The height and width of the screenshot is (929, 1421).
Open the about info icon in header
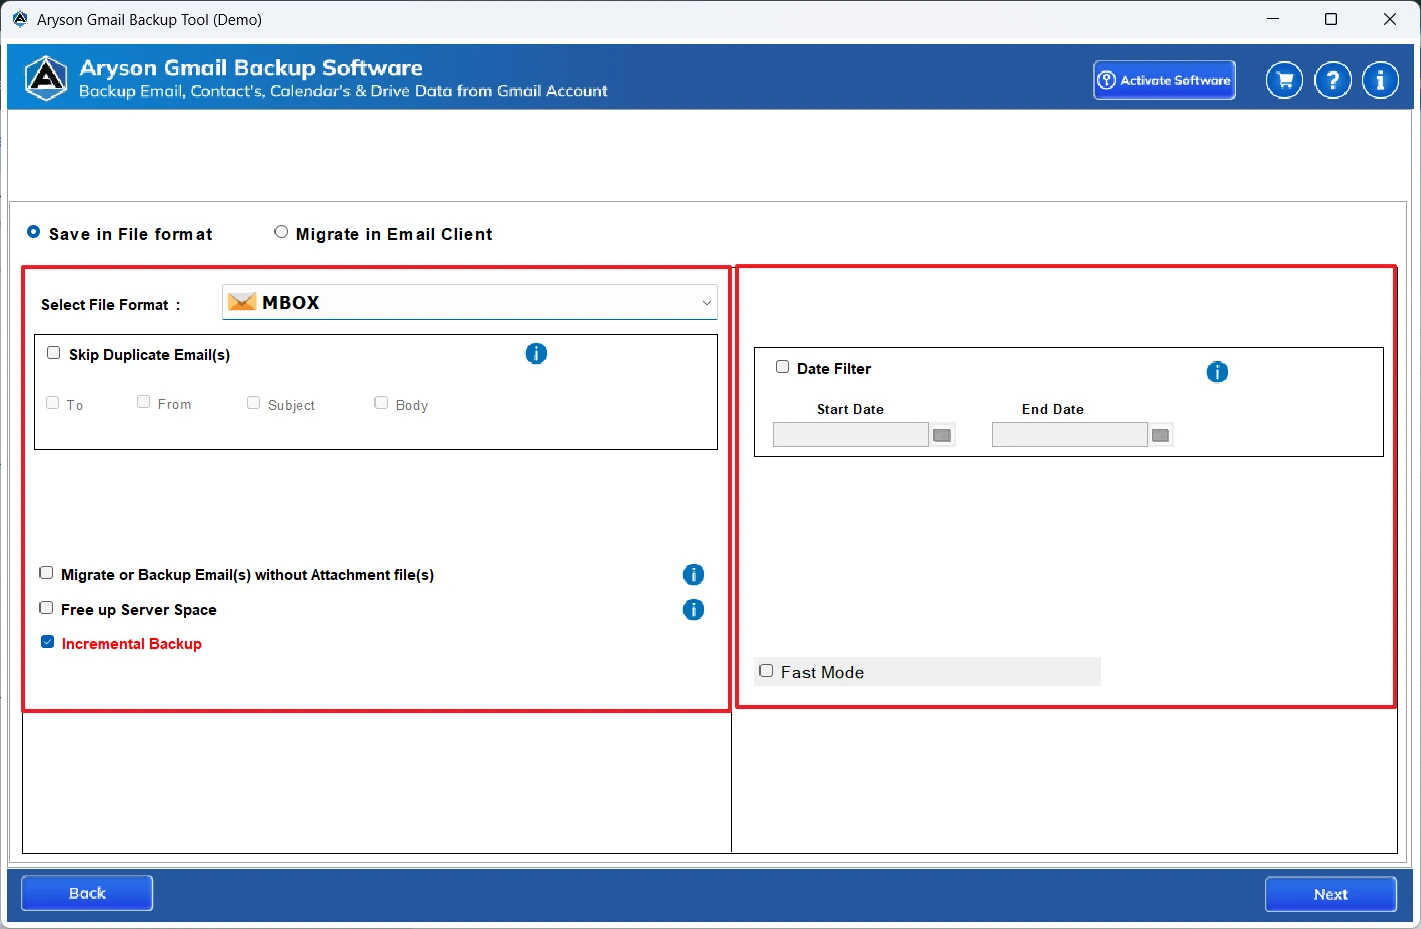click(x=1381, y=80)
